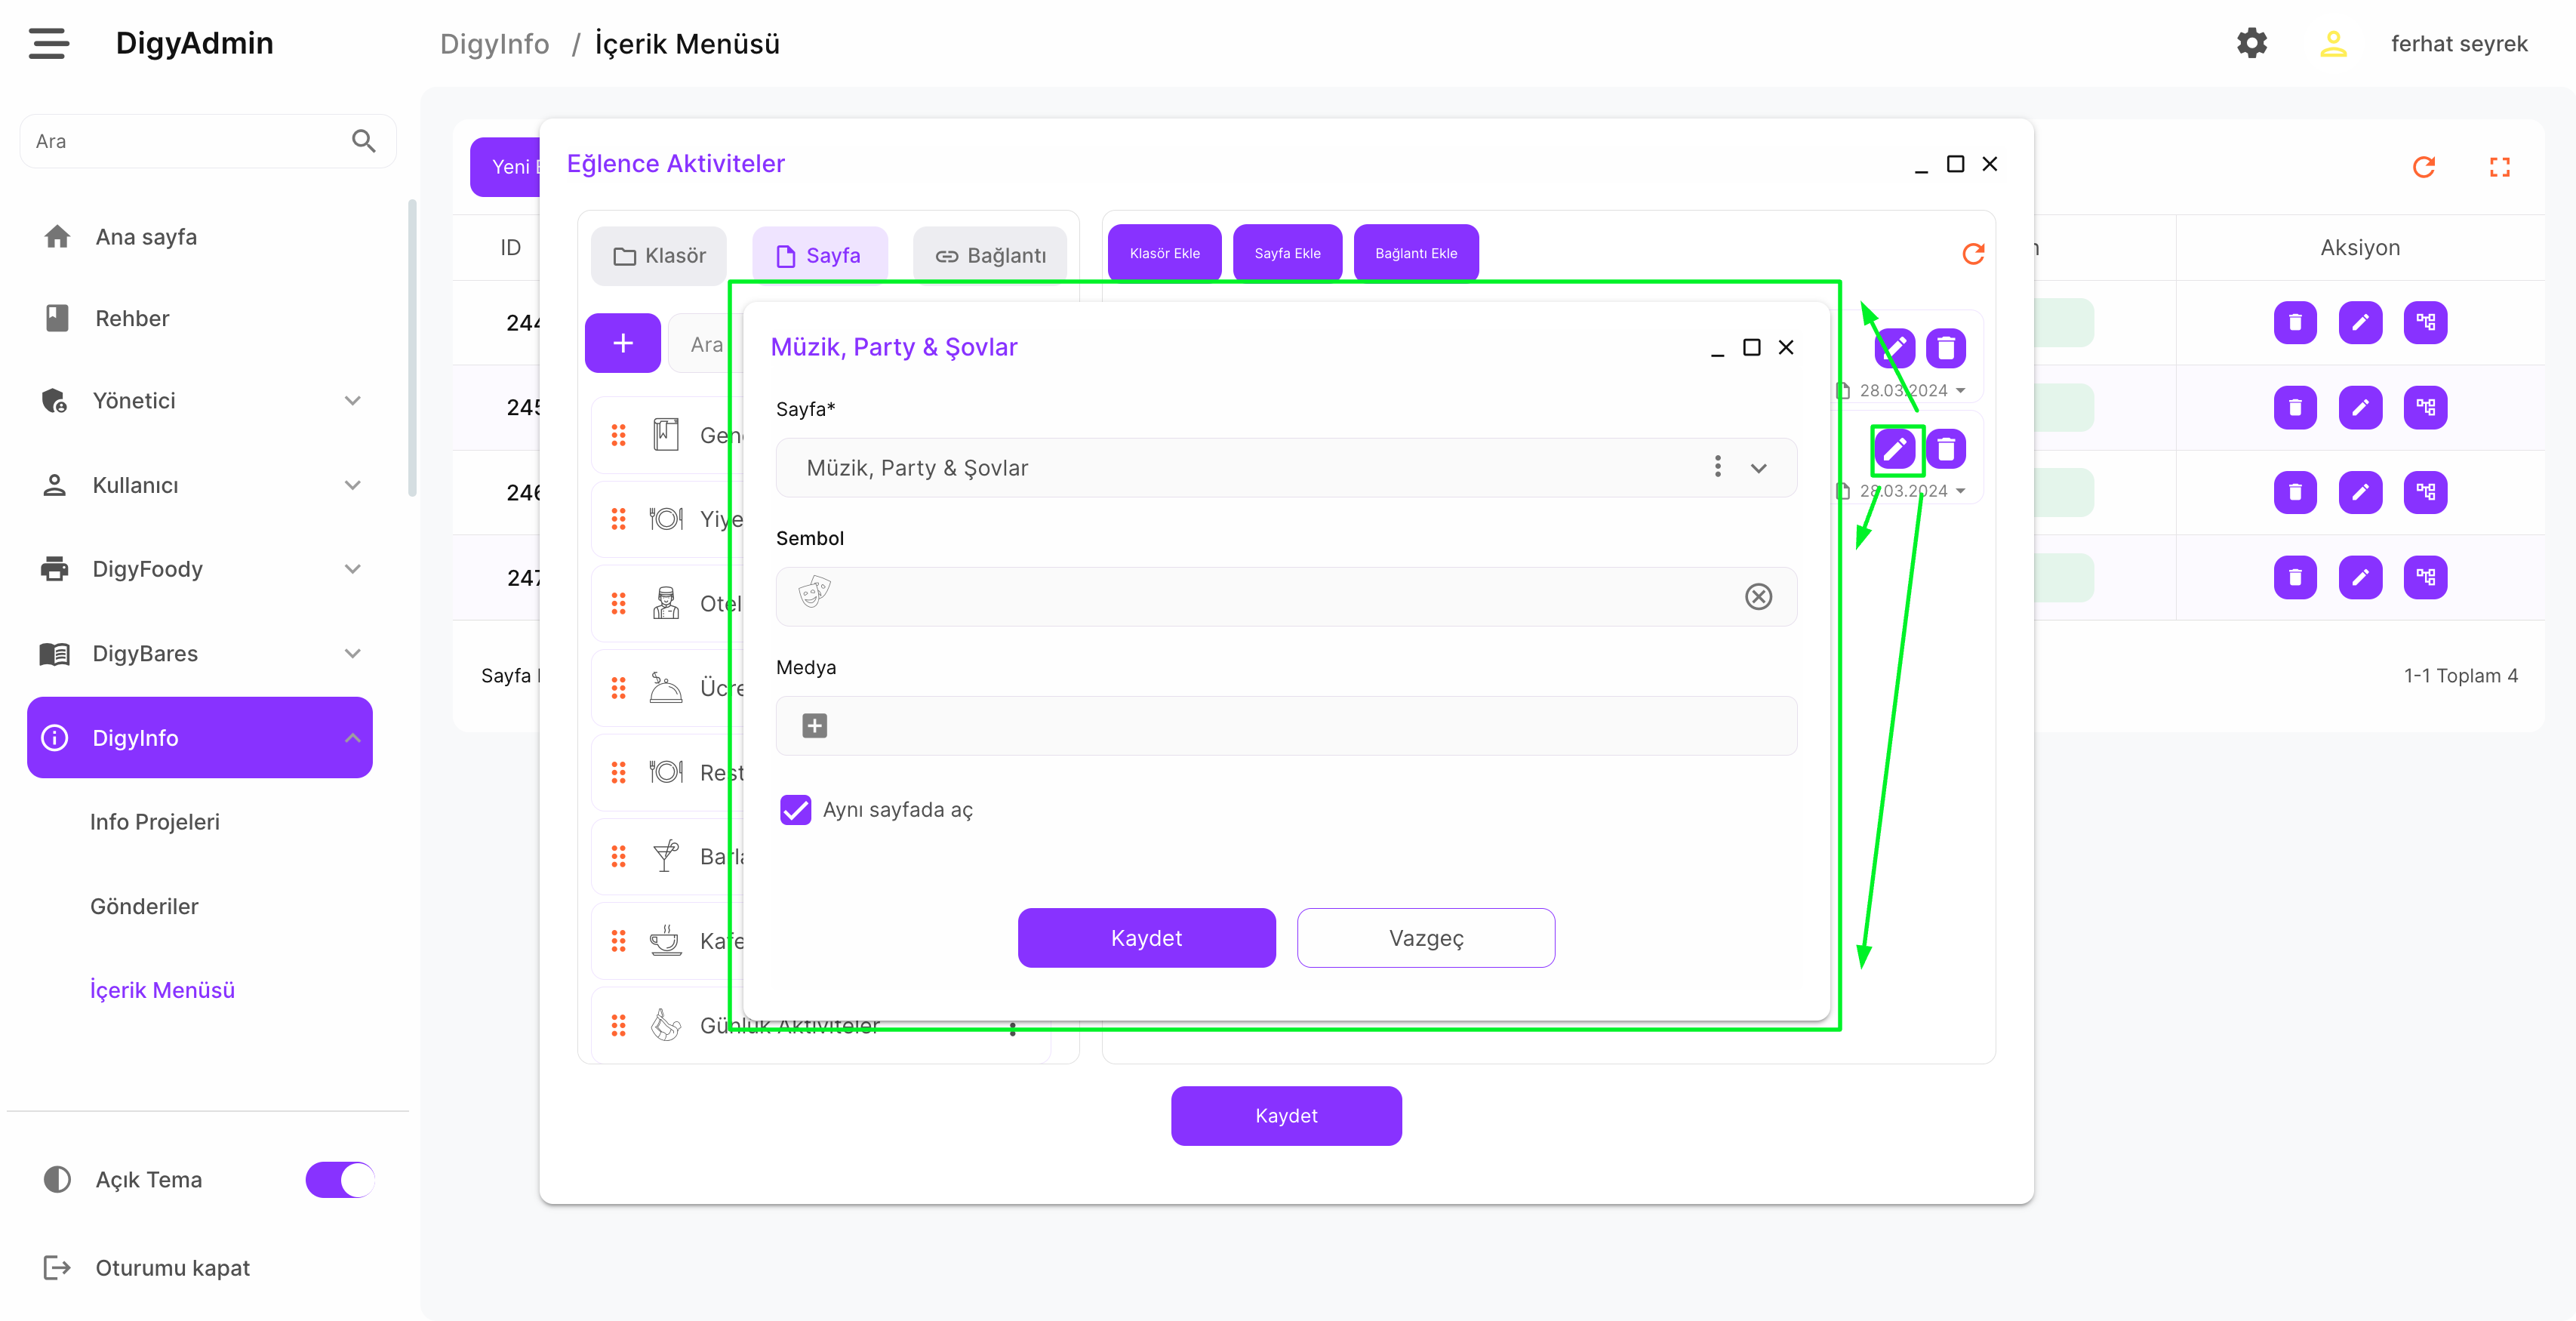Open the hamburger menu next to DigyAdmin
Screen dimensions: 2576x1321
pos(48,43)
